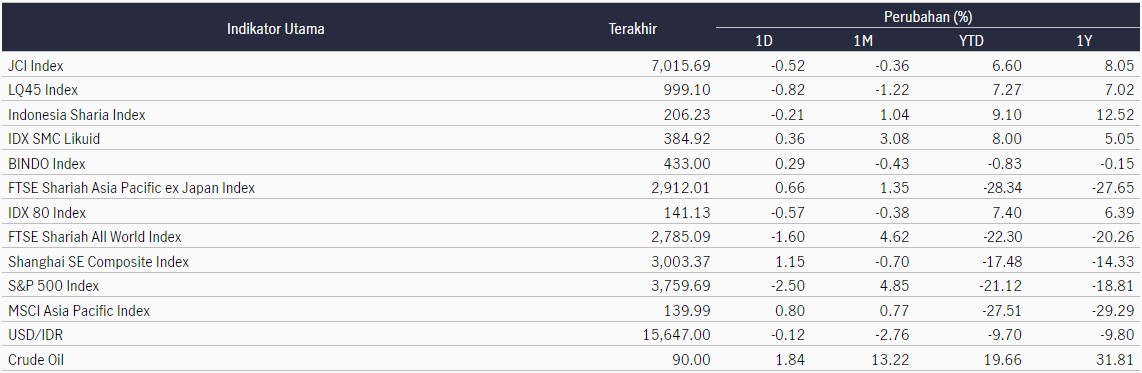Viewport: 1142px width, 373px height.
Task: Click the YTD column header
Action: tap(971, 42)
